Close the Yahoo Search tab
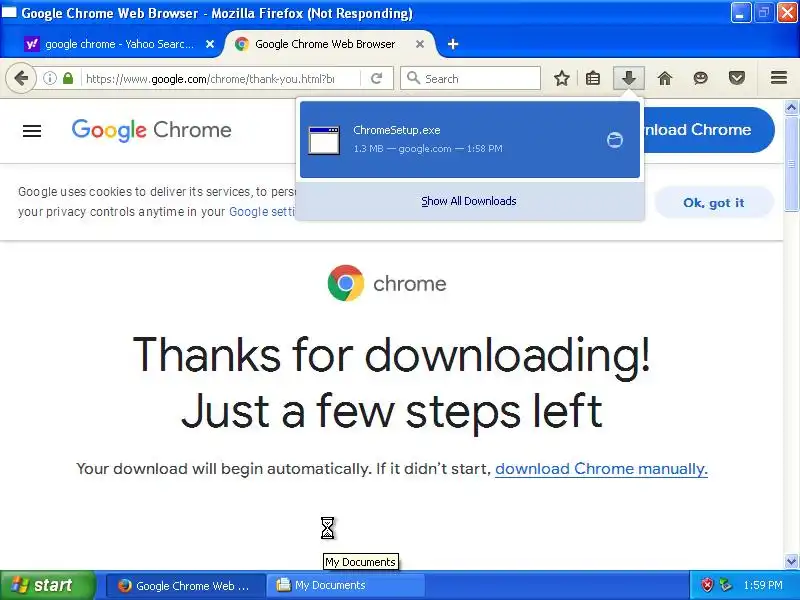 (210, 44)
